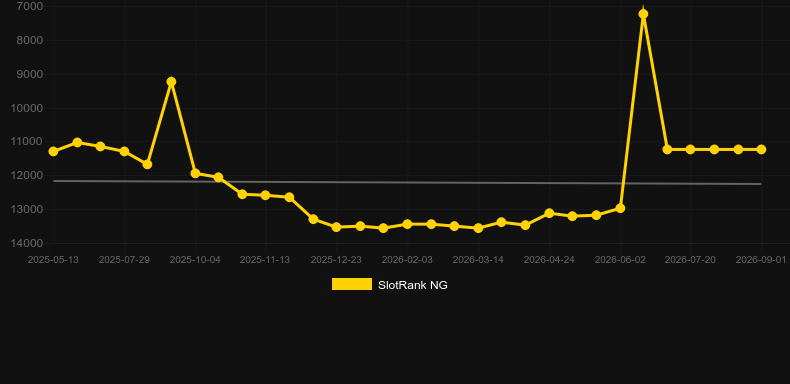Click the 2026-06-02 x-axis date label

click(620, 260)
